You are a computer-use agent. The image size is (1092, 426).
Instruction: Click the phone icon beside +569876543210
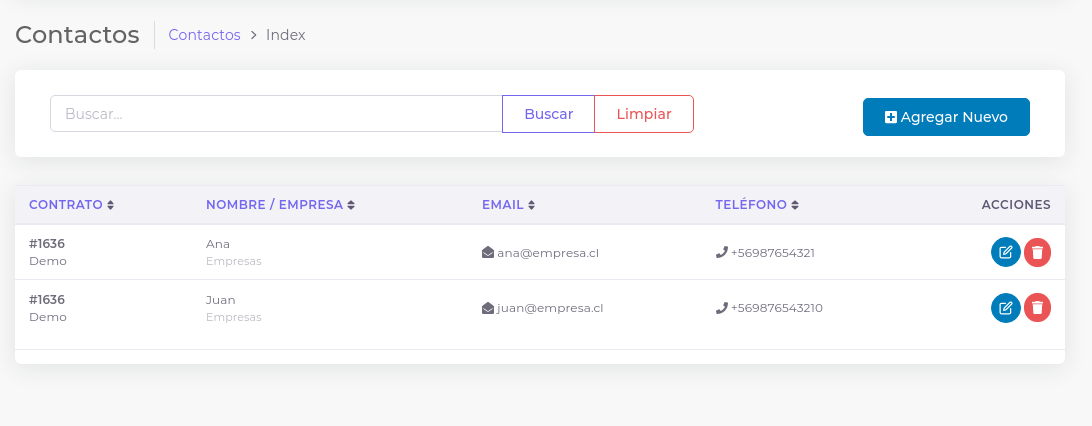click(x=721, y=308)
